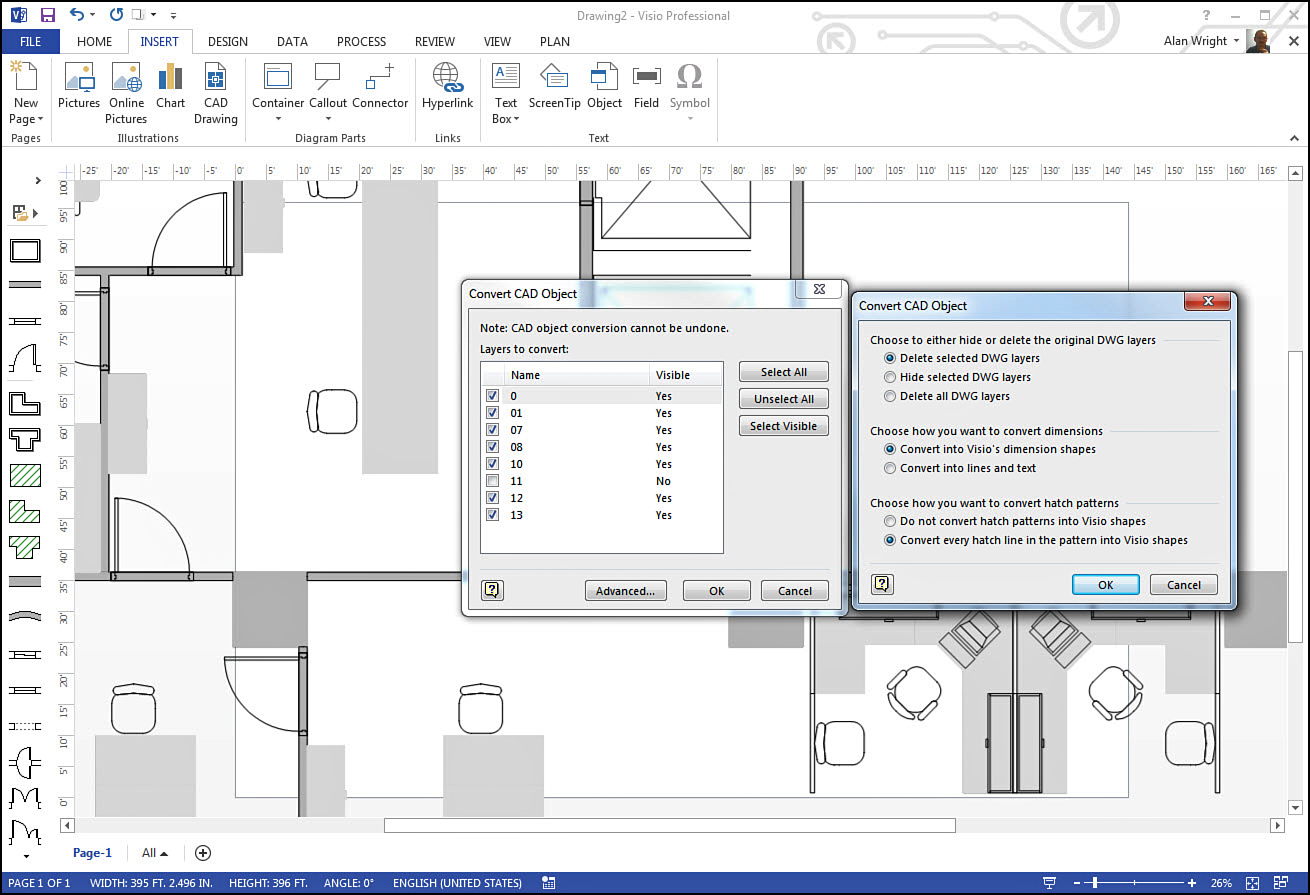Click the Save icon in quick access toolbar

48,15
